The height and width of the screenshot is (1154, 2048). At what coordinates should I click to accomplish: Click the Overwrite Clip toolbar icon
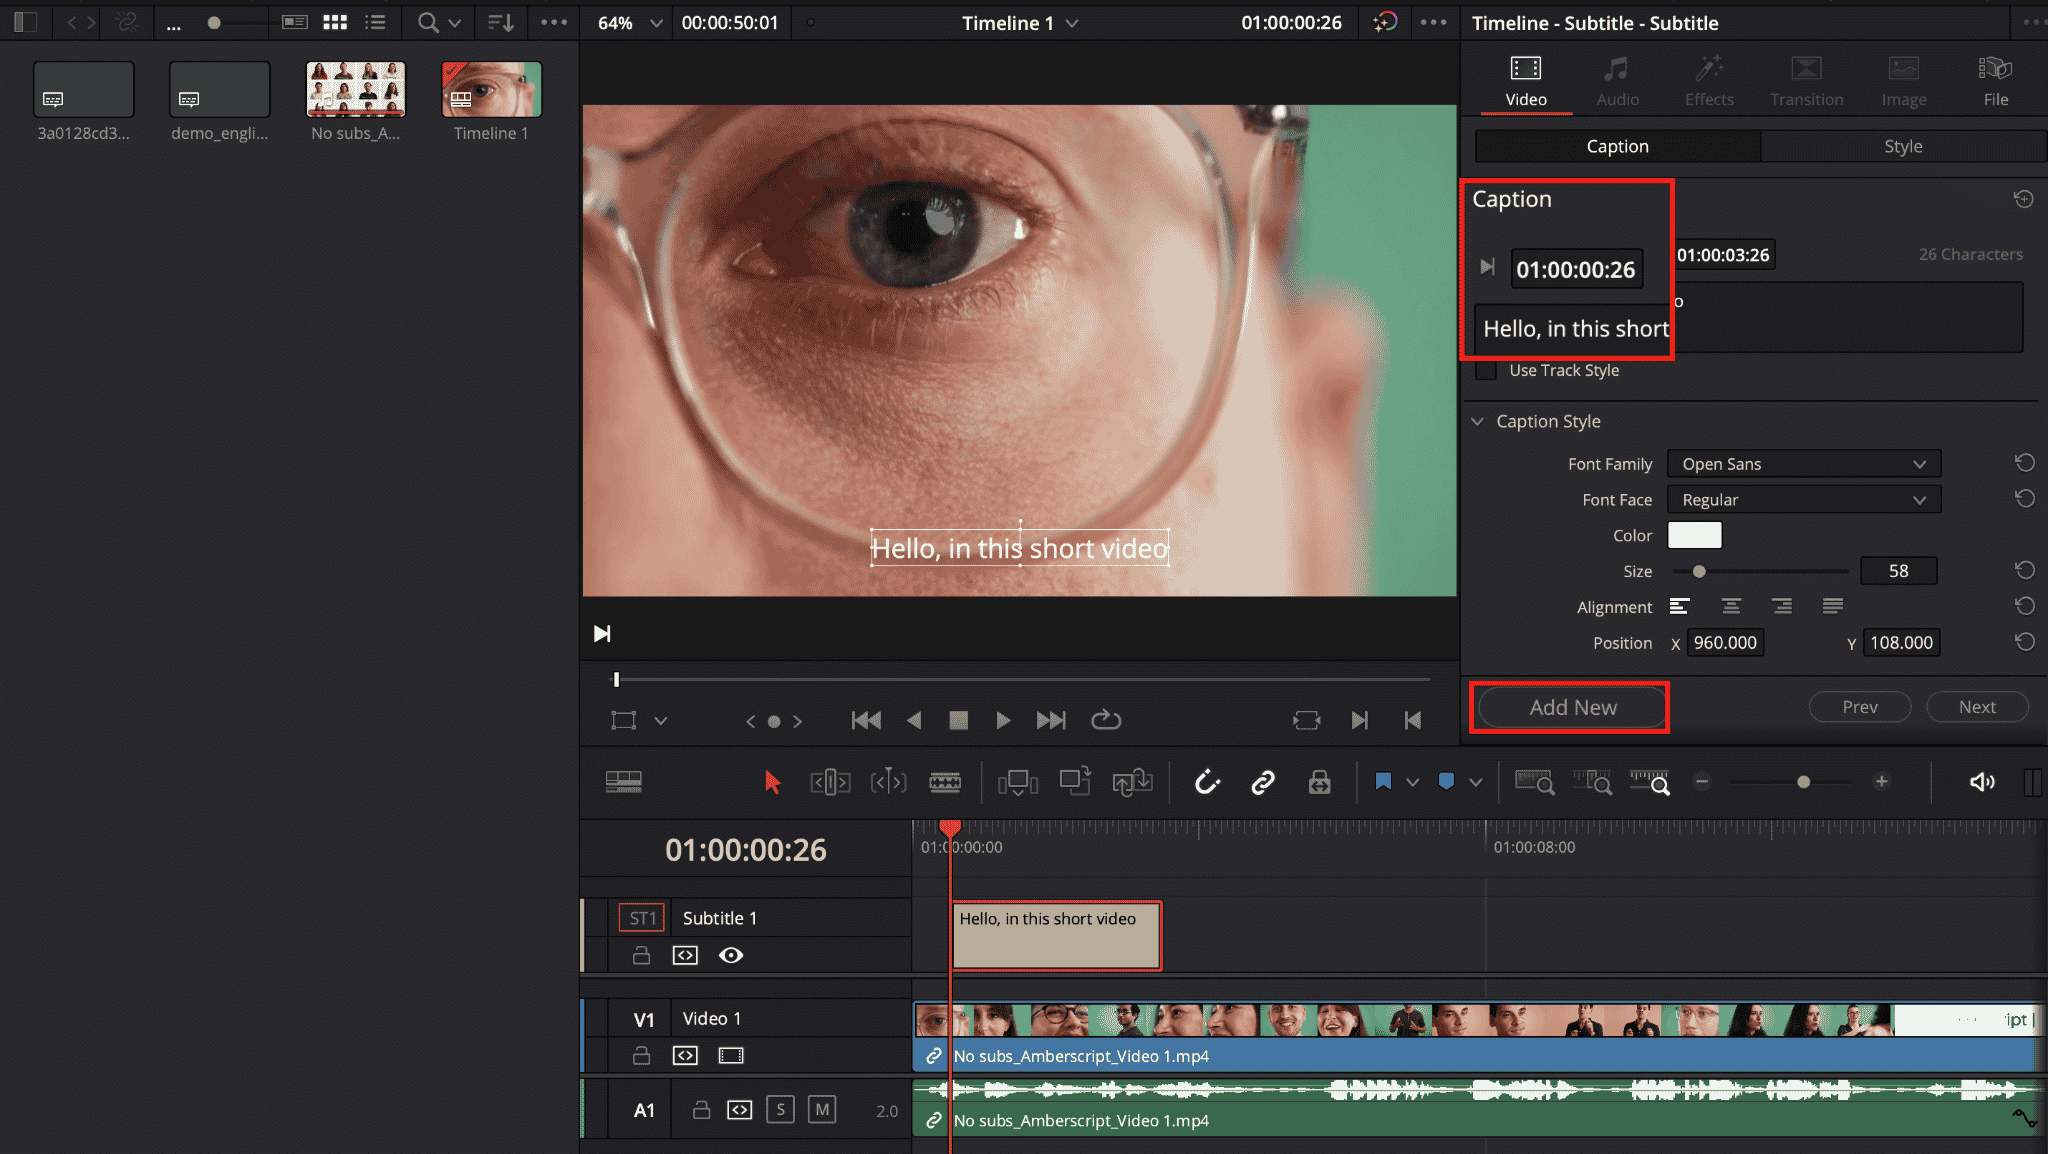(1075, 781)
